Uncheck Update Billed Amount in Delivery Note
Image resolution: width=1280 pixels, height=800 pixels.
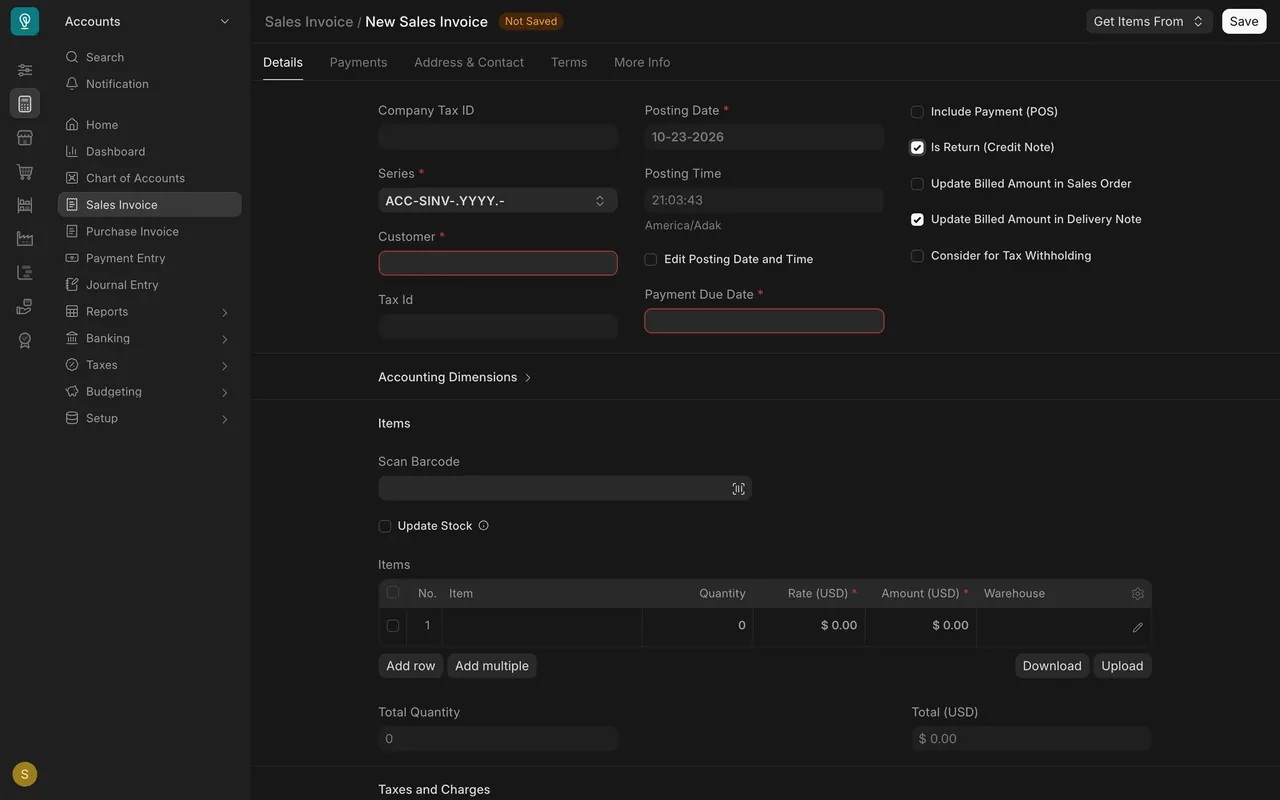click(917, 220)
